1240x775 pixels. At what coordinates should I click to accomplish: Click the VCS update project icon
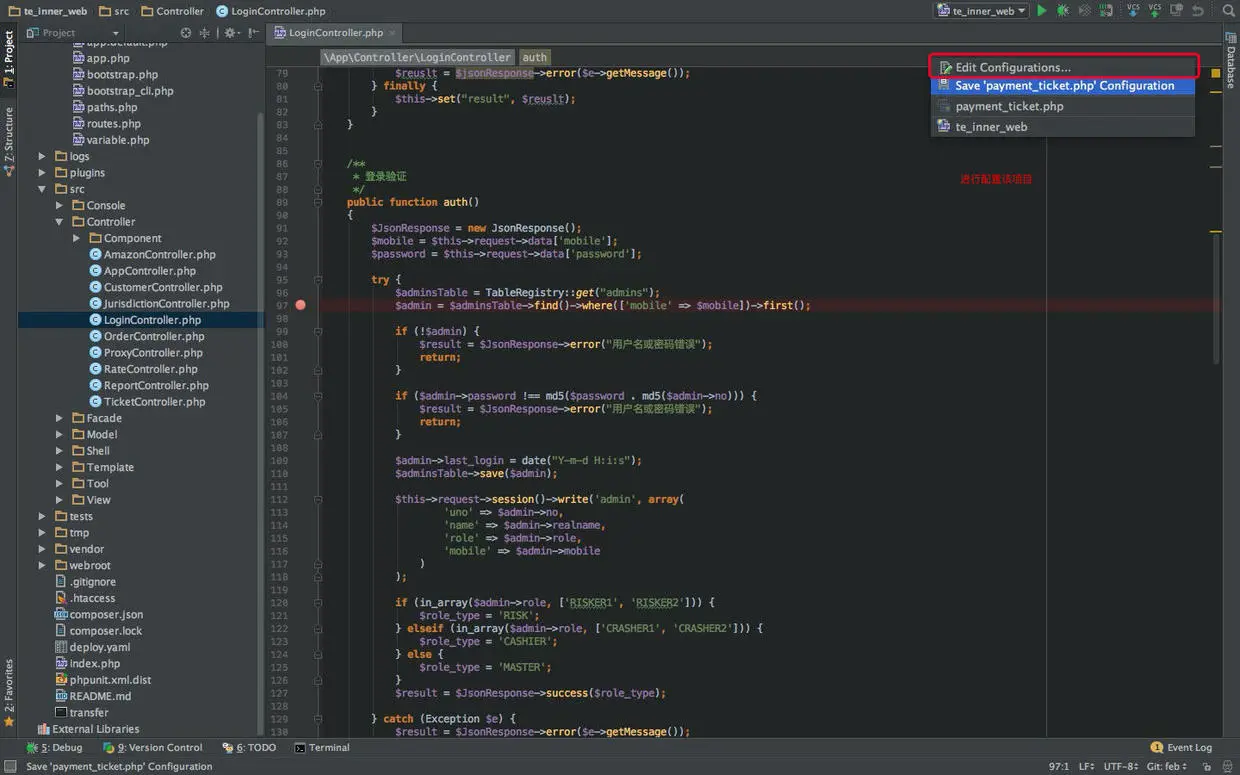coord(1133,11)
